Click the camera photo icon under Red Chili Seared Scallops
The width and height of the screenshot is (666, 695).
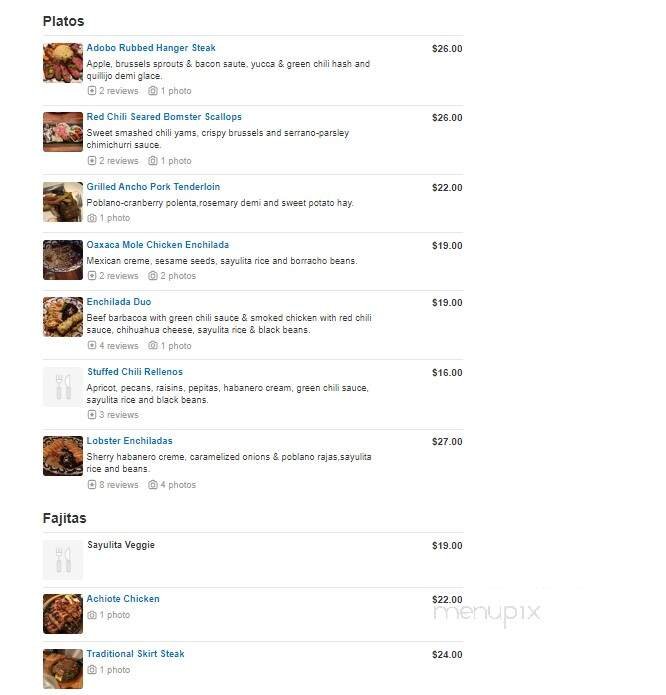tap(152, 161)
